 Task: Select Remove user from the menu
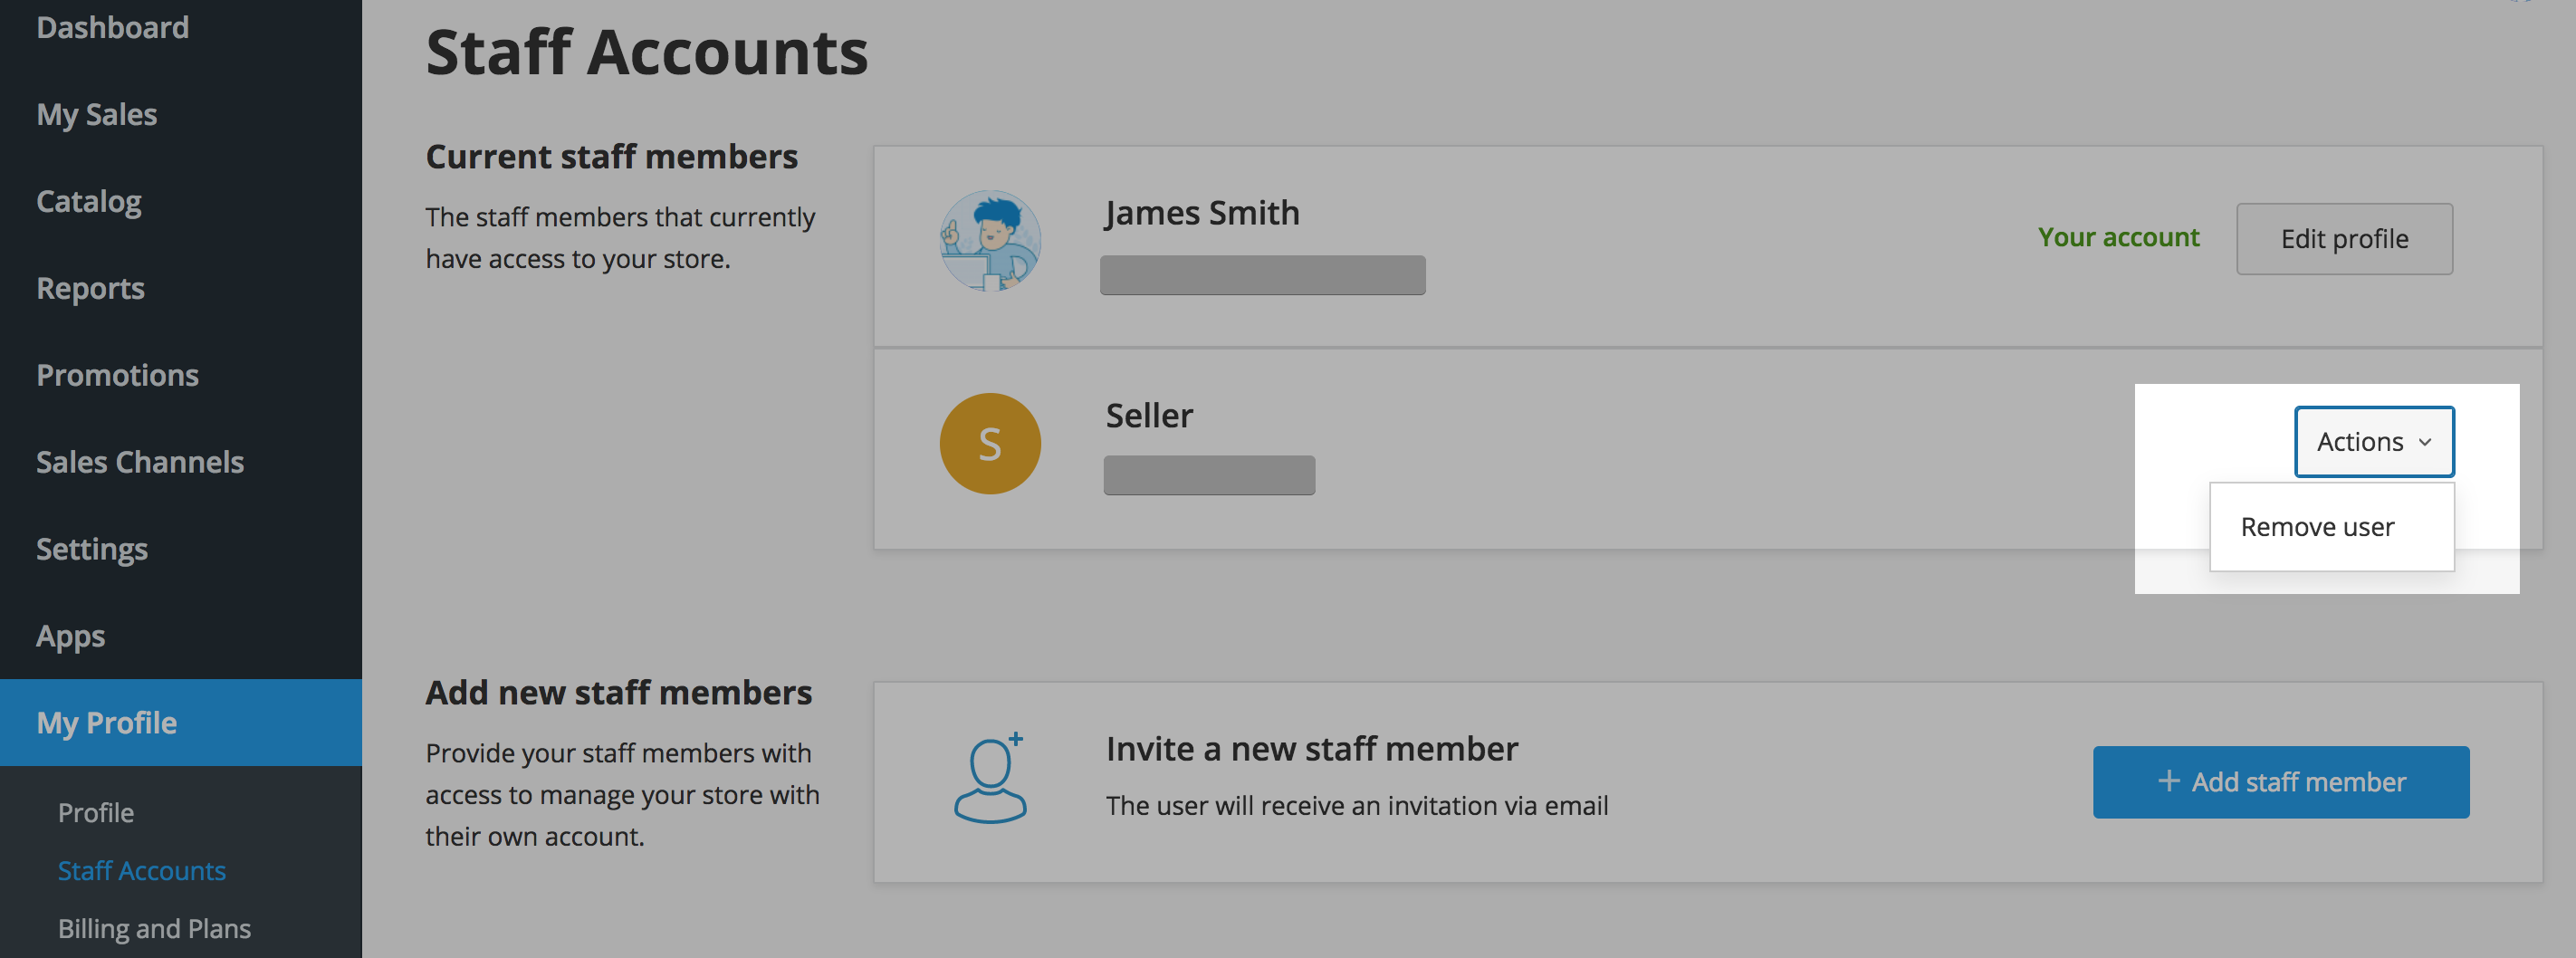pyautogui.click(x=2316, y=527)
